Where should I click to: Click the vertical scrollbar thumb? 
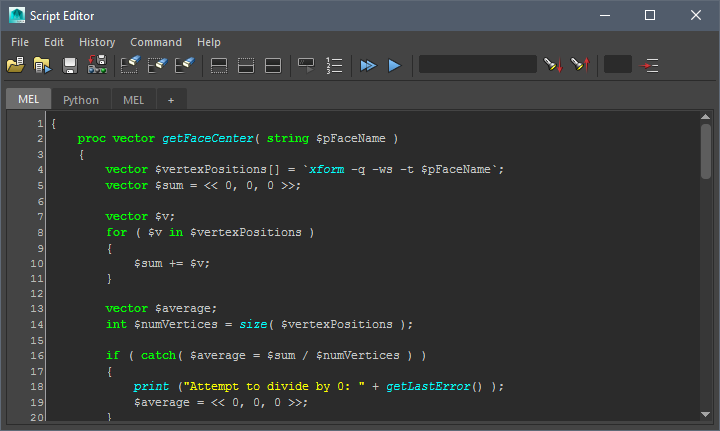tap(706, 151)
